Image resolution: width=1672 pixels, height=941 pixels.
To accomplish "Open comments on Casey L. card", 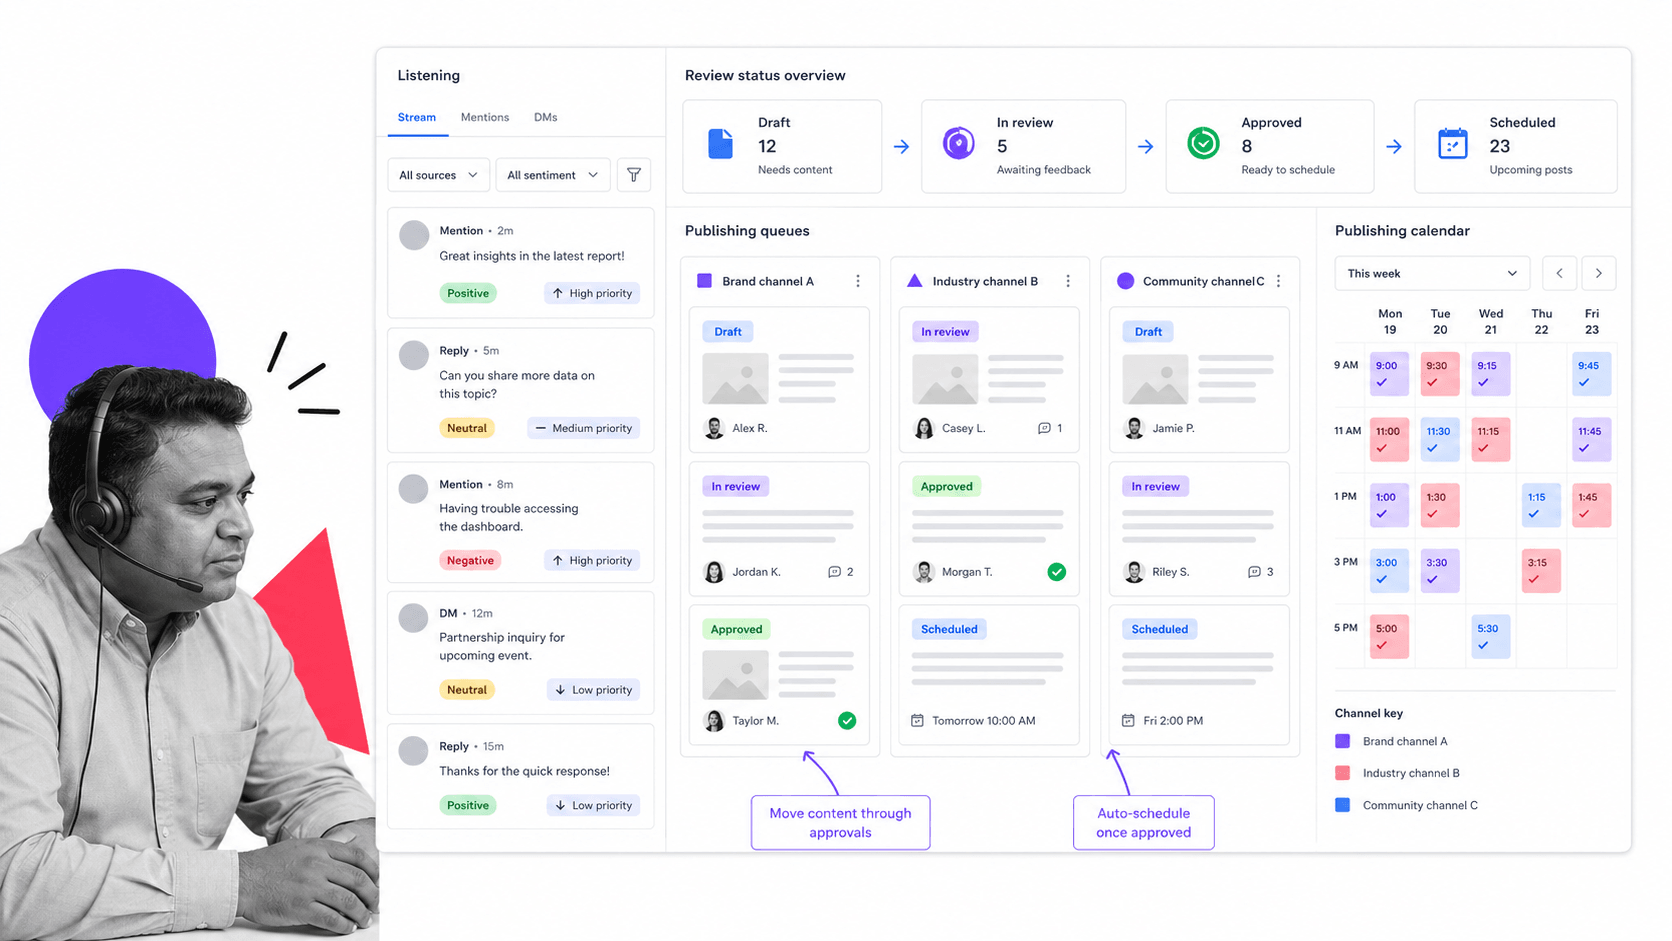I will (x=1050, y=428).
